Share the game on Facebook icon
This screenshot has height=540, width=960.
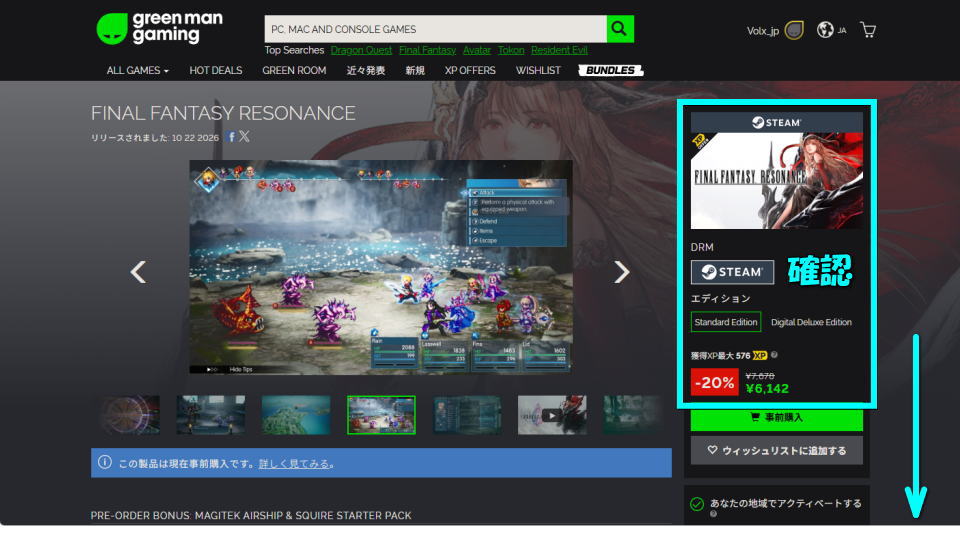(x=231, y=137)
